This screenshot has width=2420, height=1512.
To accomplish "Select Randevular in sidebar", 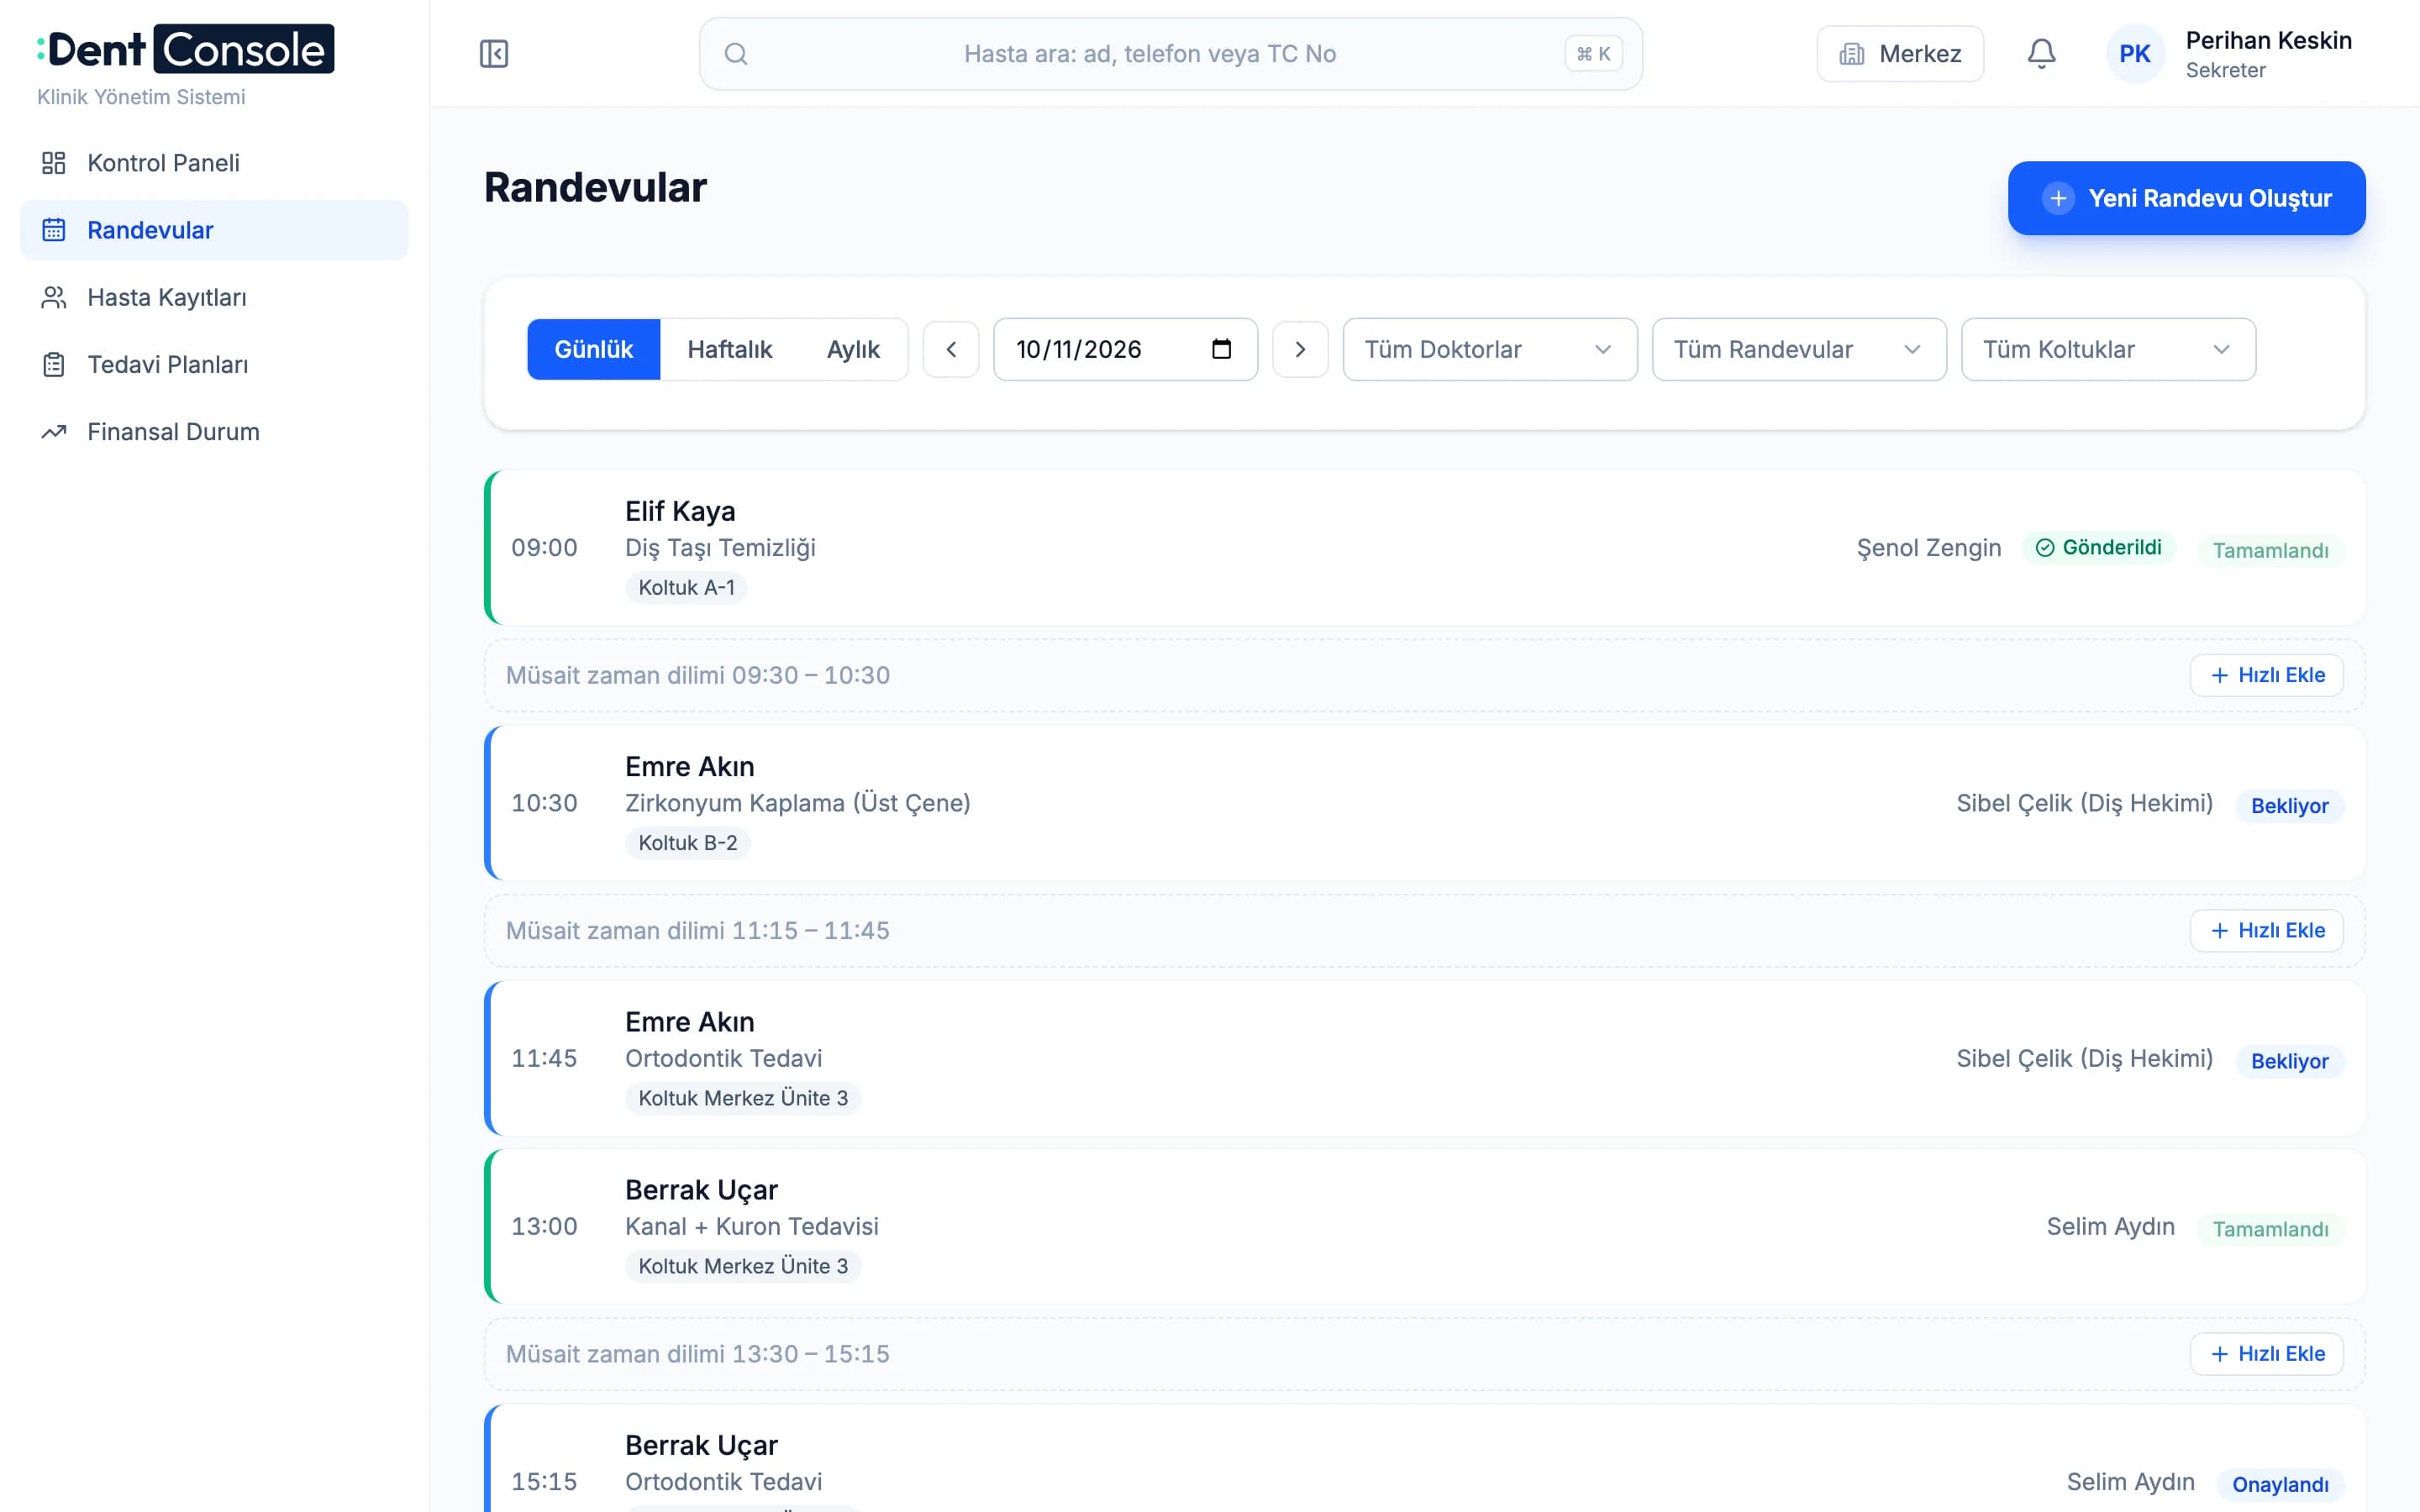I will [214, 230].
